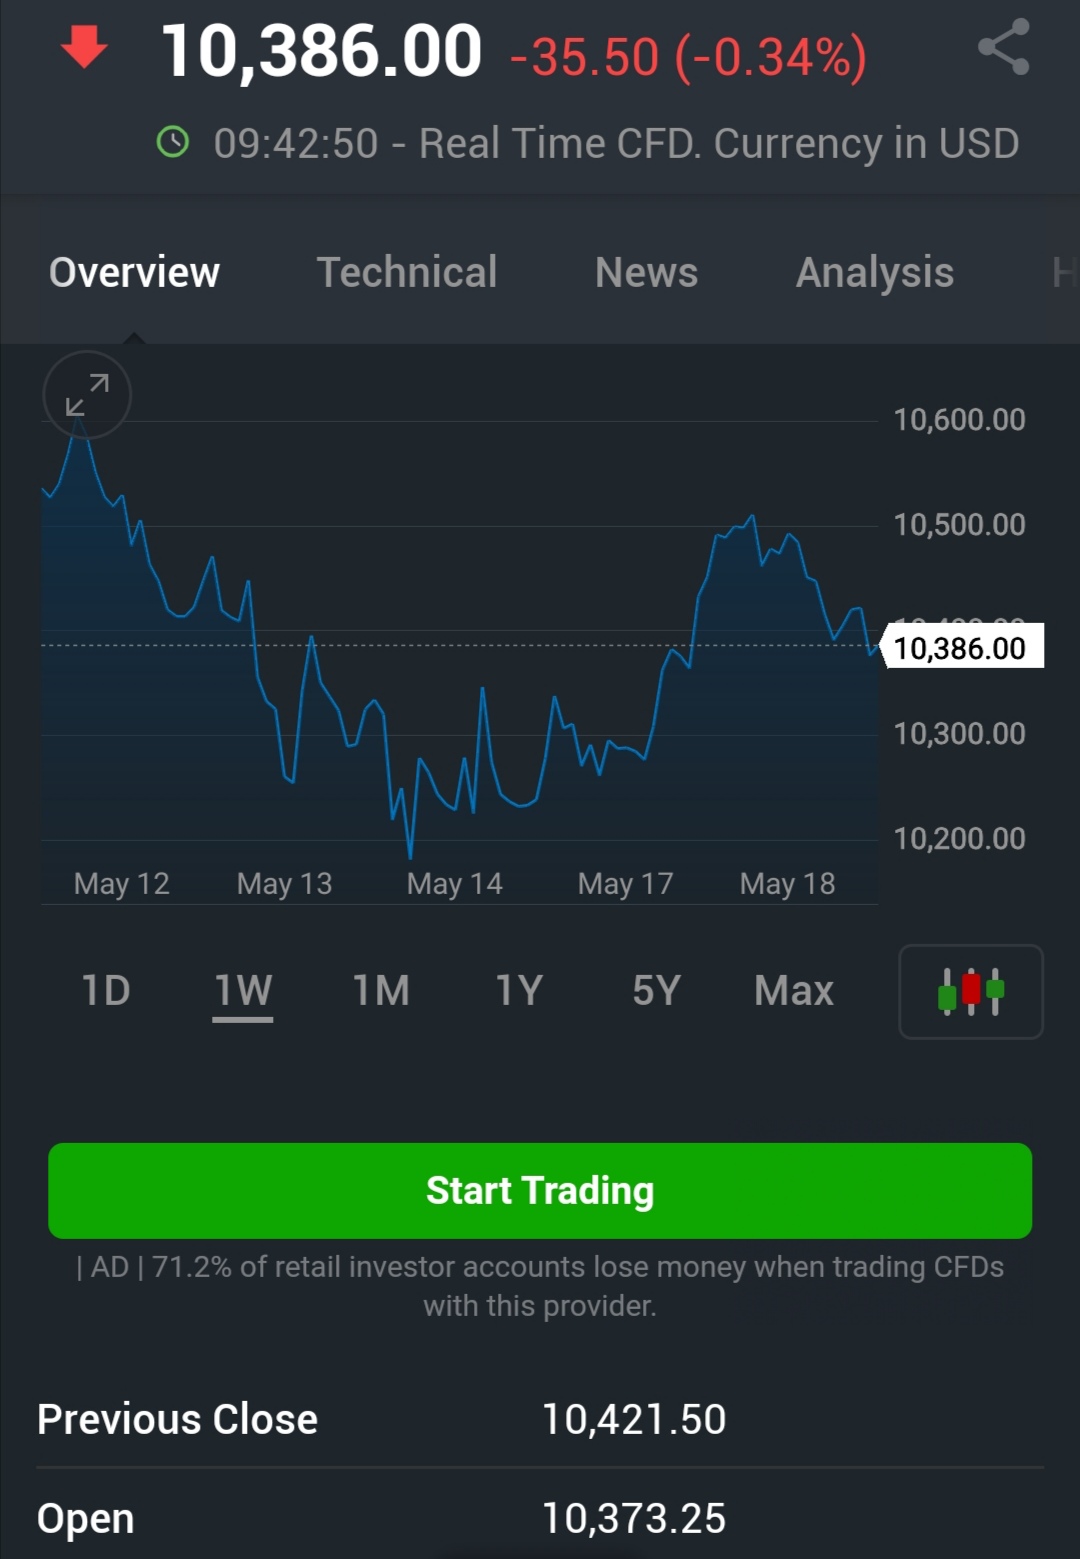Select the 5Y time range

tap(656, 991)
